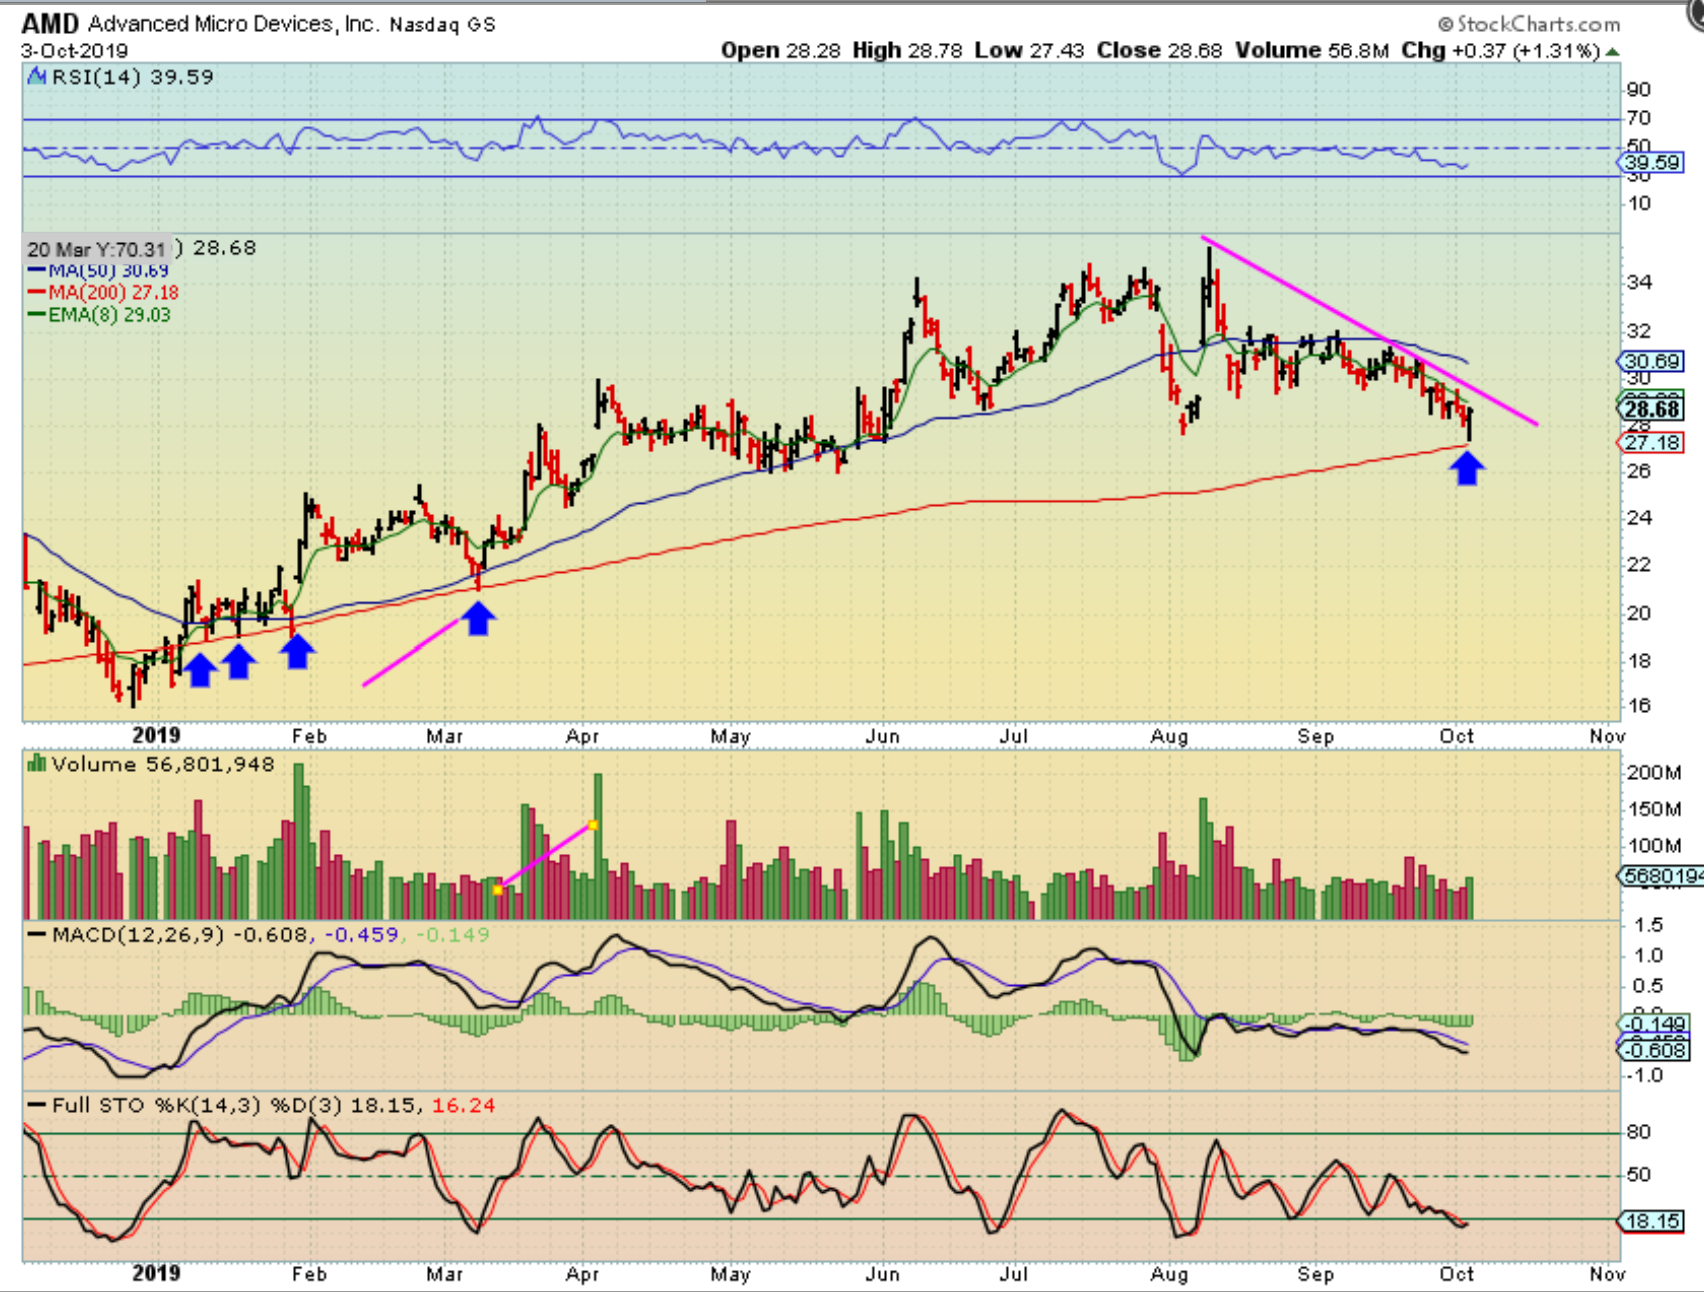Click the 28.68 last price tag on right axis
This screenshot has width=1704, height=1292.
tap(1651, 409)
